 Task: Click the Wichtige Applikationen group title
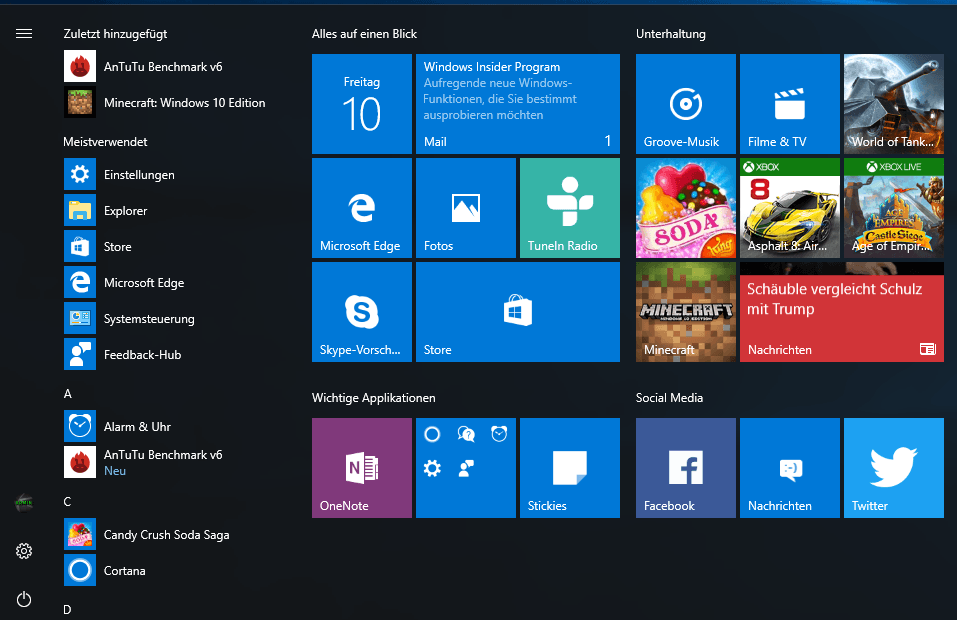(x=374, y=398)
